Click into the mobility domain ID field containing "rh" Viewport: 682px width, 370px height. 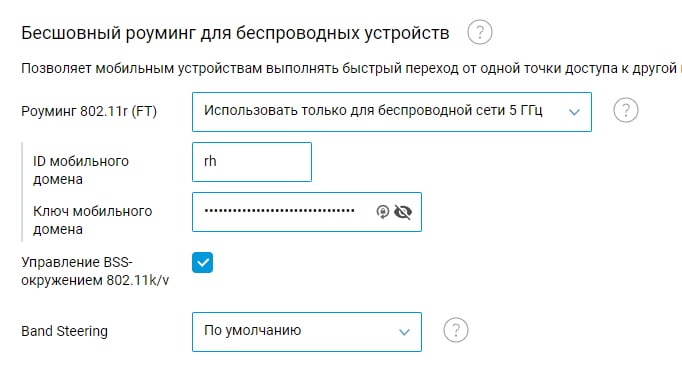tap(252, 162)
